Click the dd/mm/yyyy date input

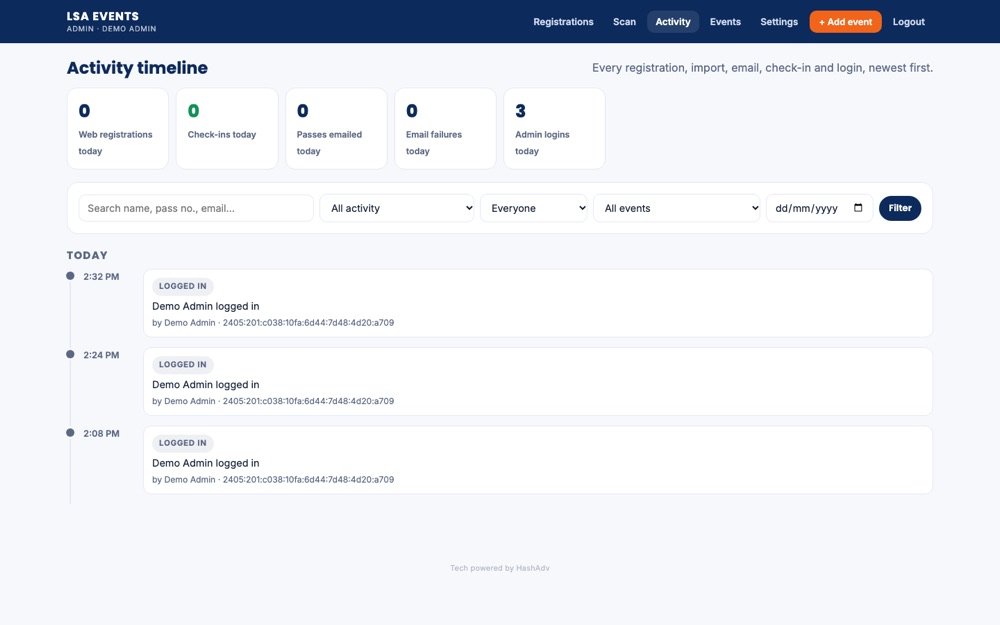pos(819,208)
